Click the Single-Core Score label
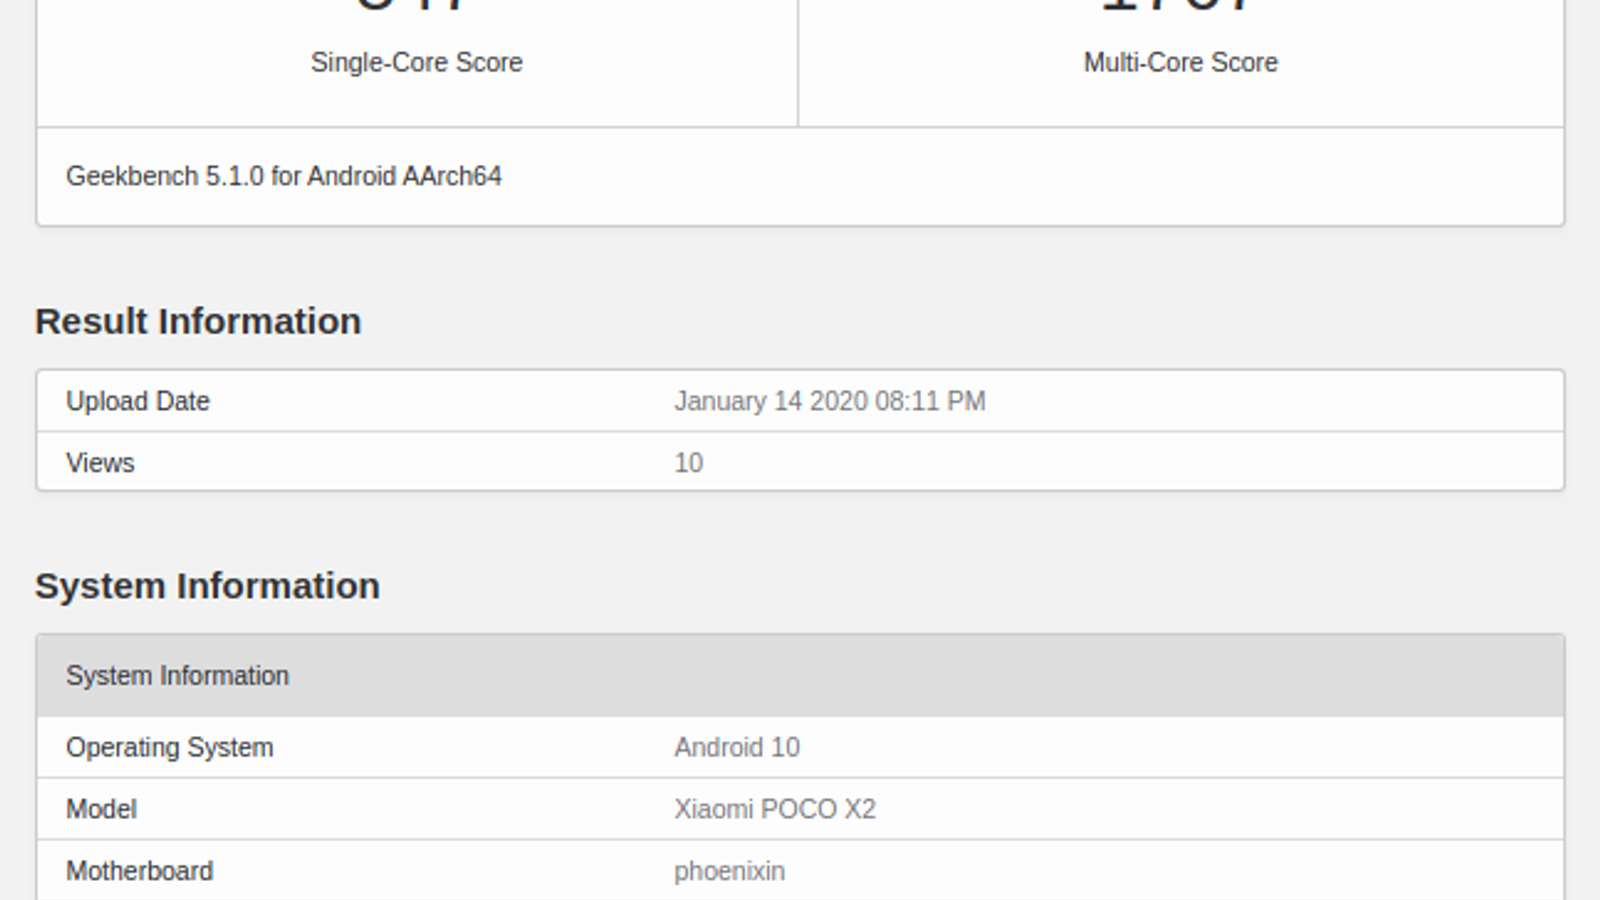 [x=416, y=62]
